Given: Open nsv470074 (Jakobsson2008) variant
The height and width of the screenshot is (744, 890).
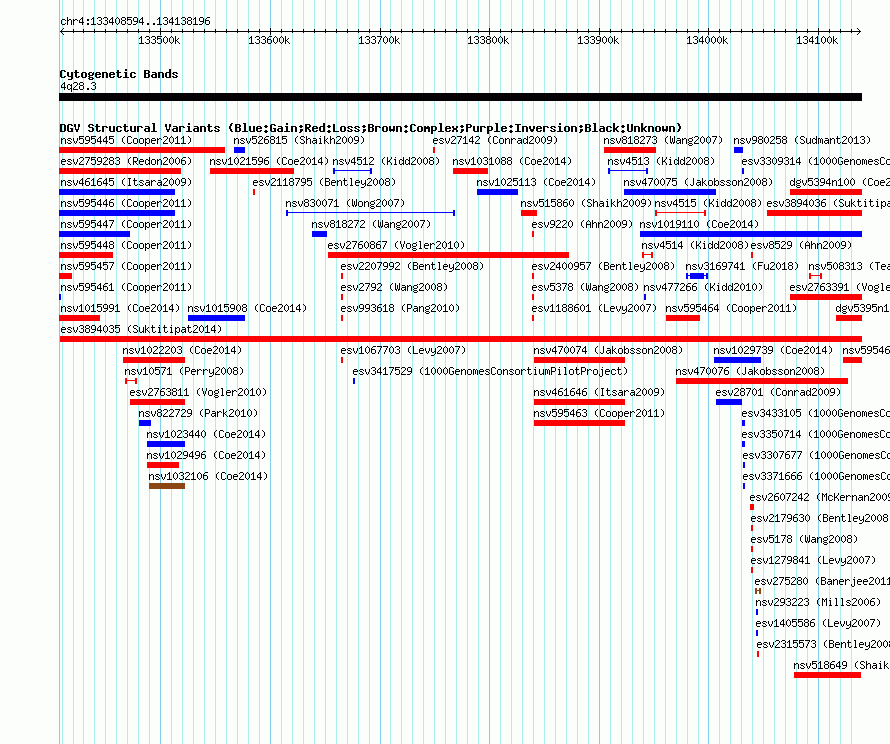Looking at the screenshot, I should pyautogui.click(x=579, y=360).
